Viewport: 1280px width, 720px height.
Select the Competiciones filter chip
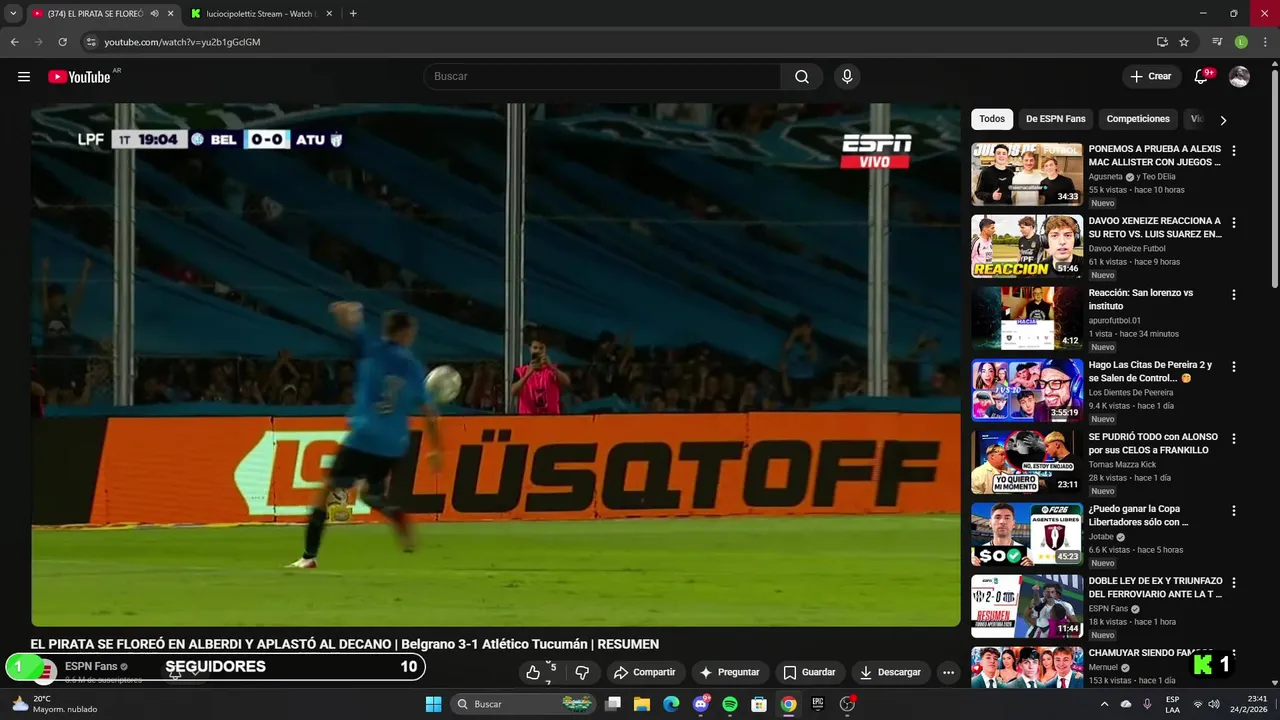tap(1138, 119)
